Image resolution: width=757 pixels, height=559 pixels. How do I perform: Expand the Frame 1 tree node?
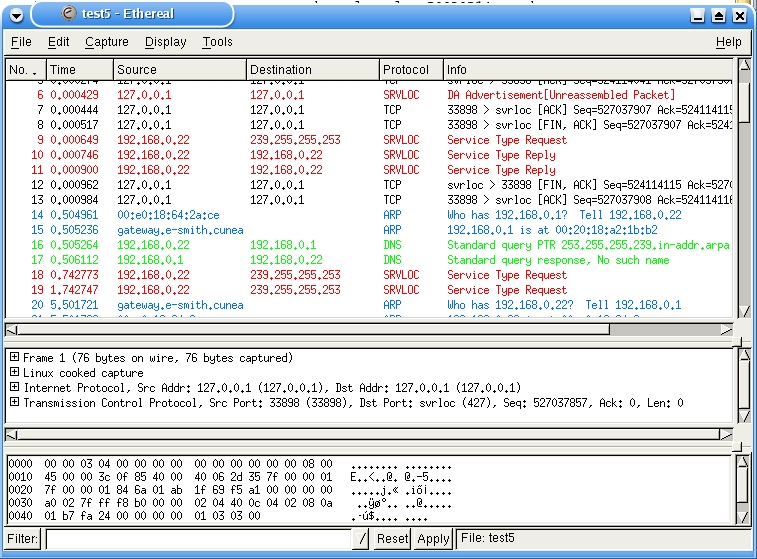tap(14, 358)
